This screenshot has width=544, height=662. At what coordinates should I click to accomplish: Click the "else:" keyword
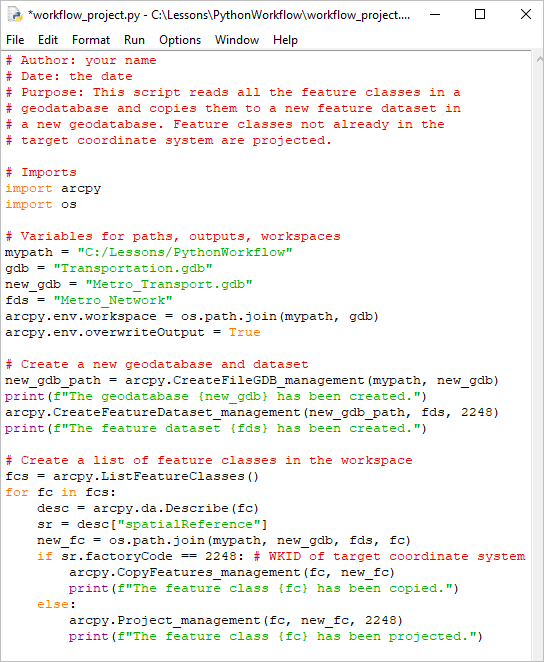point(56,605)
